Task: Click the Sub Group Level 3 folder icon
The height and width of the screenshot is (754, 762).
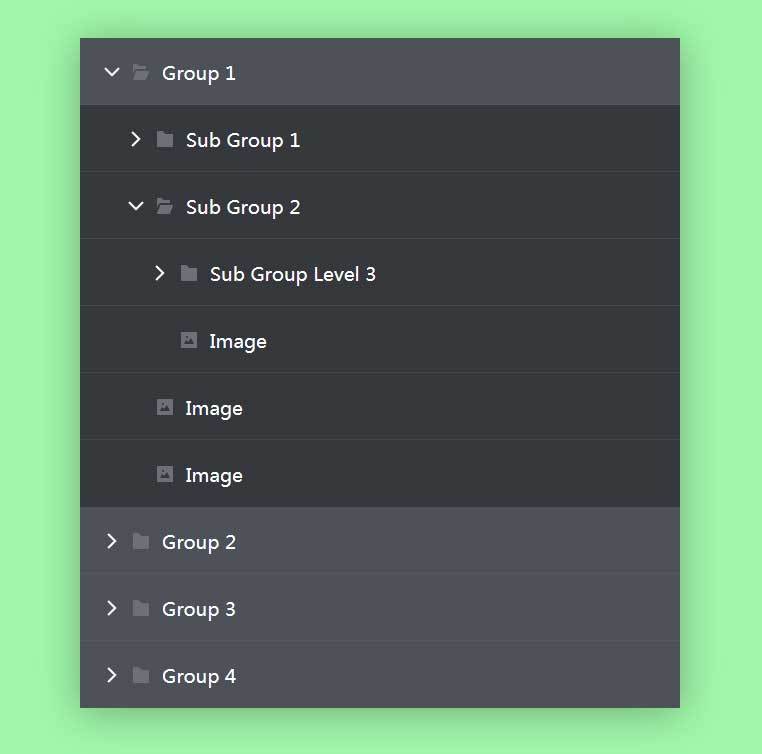Action: coord(189,274)
